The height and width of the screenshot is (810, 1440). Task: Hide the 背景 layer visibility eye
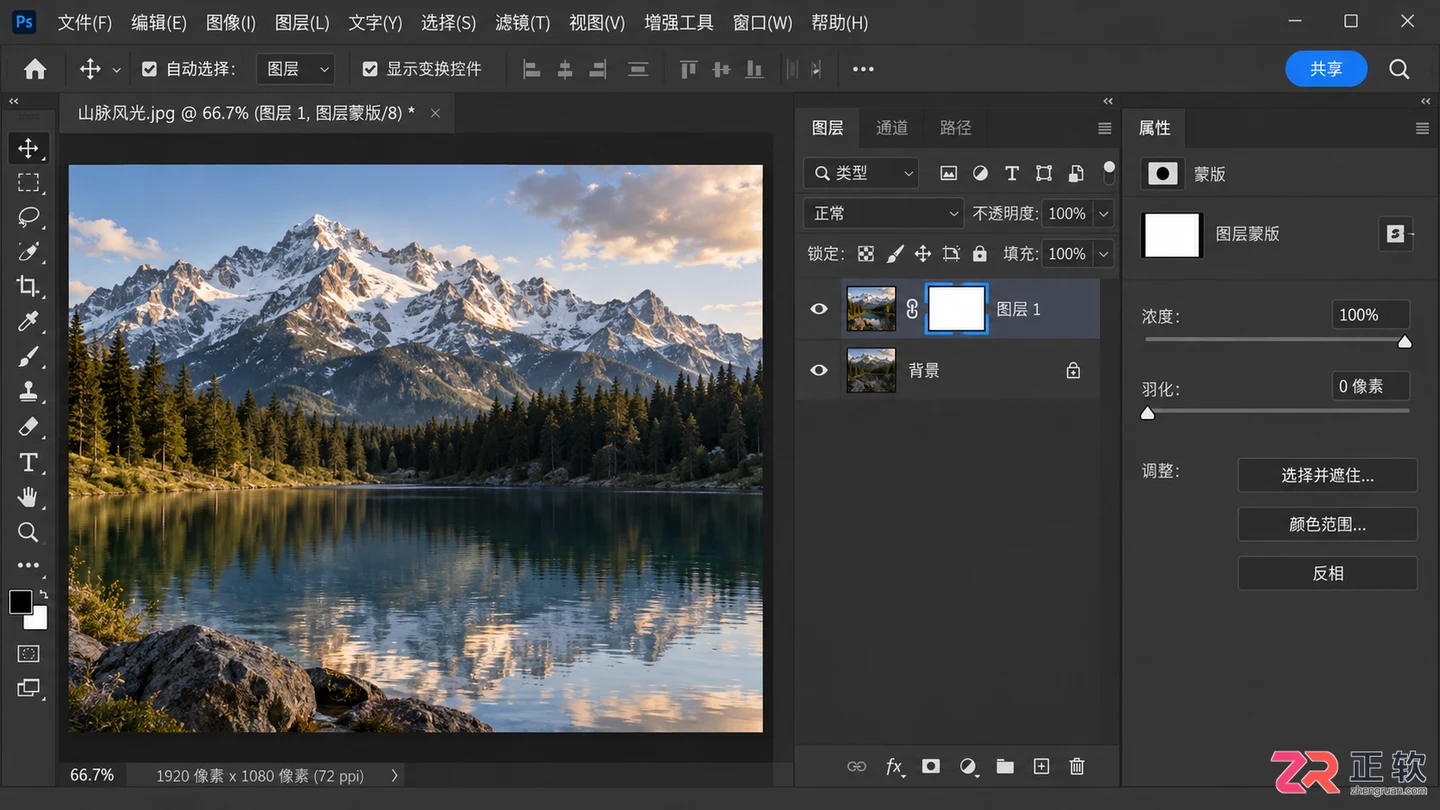point(819,370)
